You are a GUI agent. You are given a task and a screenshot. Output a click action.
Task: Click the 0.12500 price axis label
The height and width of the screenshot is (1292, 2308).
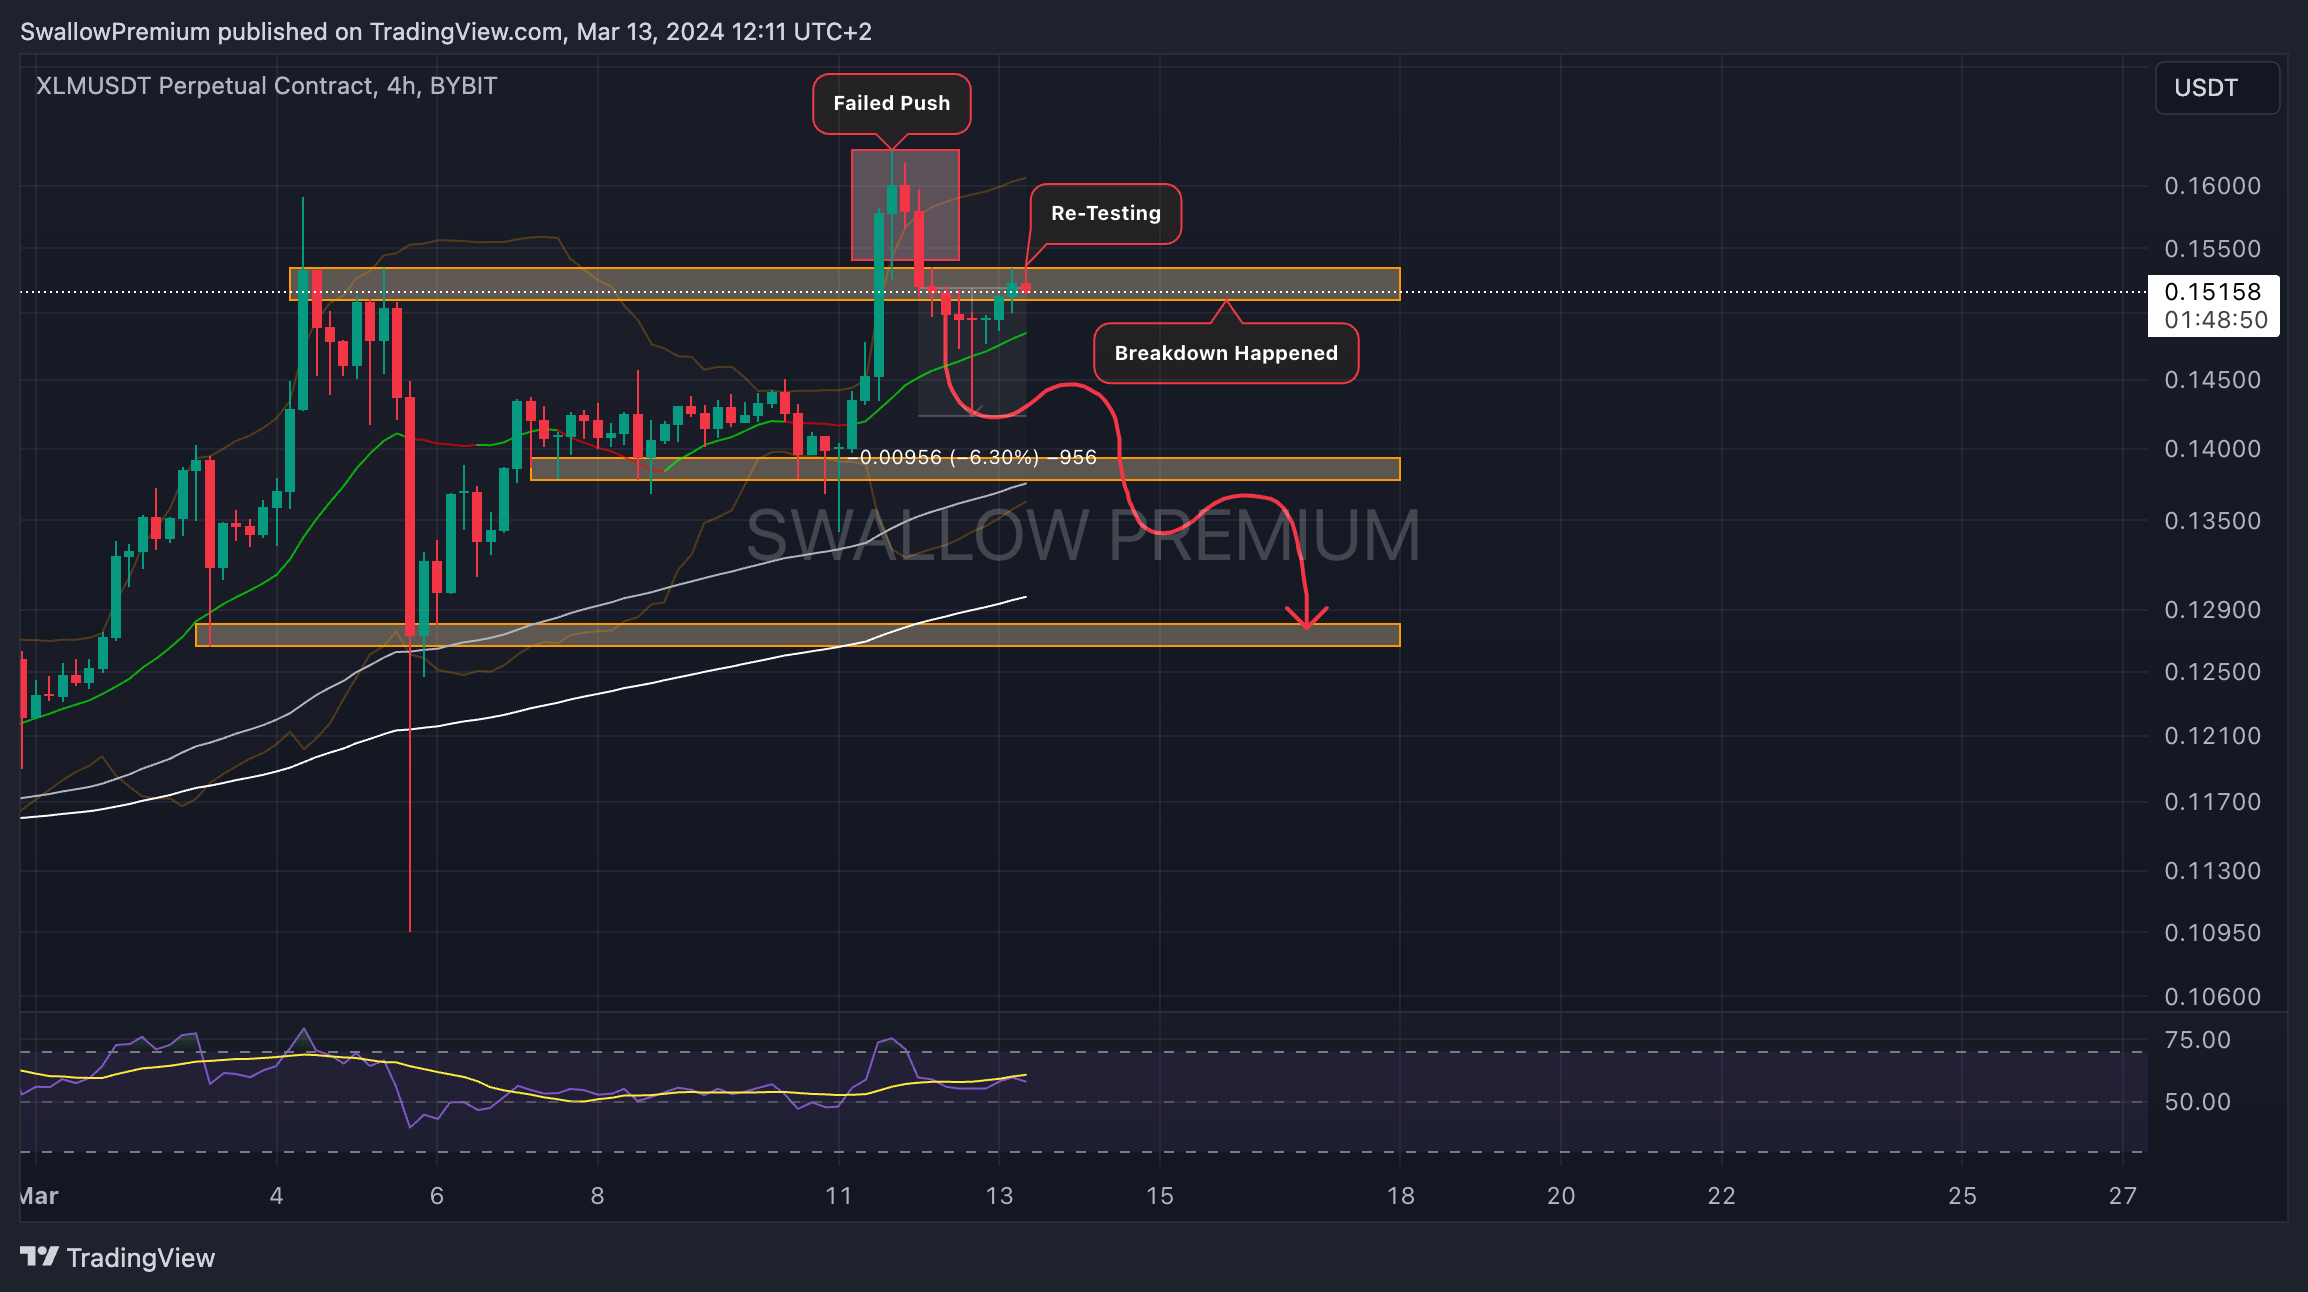tap(2213, 672)
